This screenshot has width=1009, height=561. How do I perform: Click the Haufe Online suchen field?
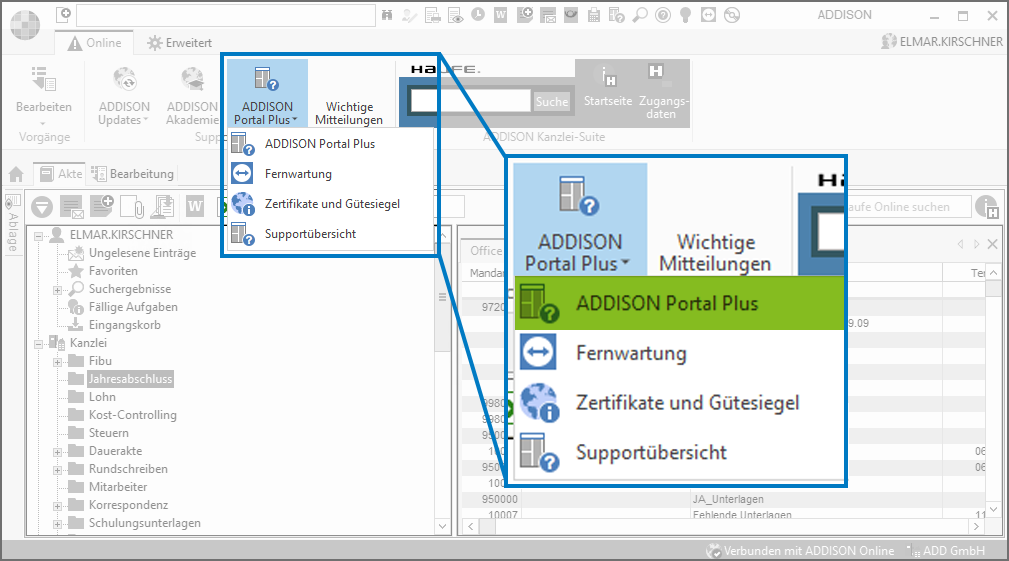[908, 206]
